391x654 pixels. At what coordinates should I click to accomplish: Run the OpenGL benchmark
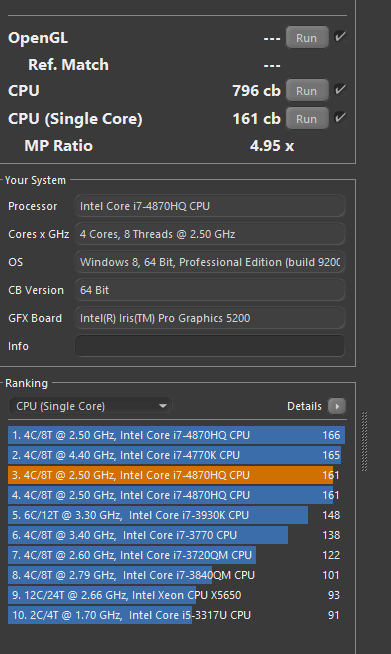point(307,38)
